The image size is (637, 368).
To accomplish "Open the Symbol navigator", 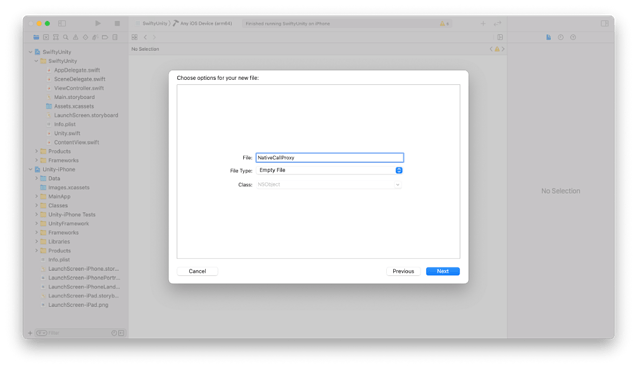I will (x=56, y=37).
